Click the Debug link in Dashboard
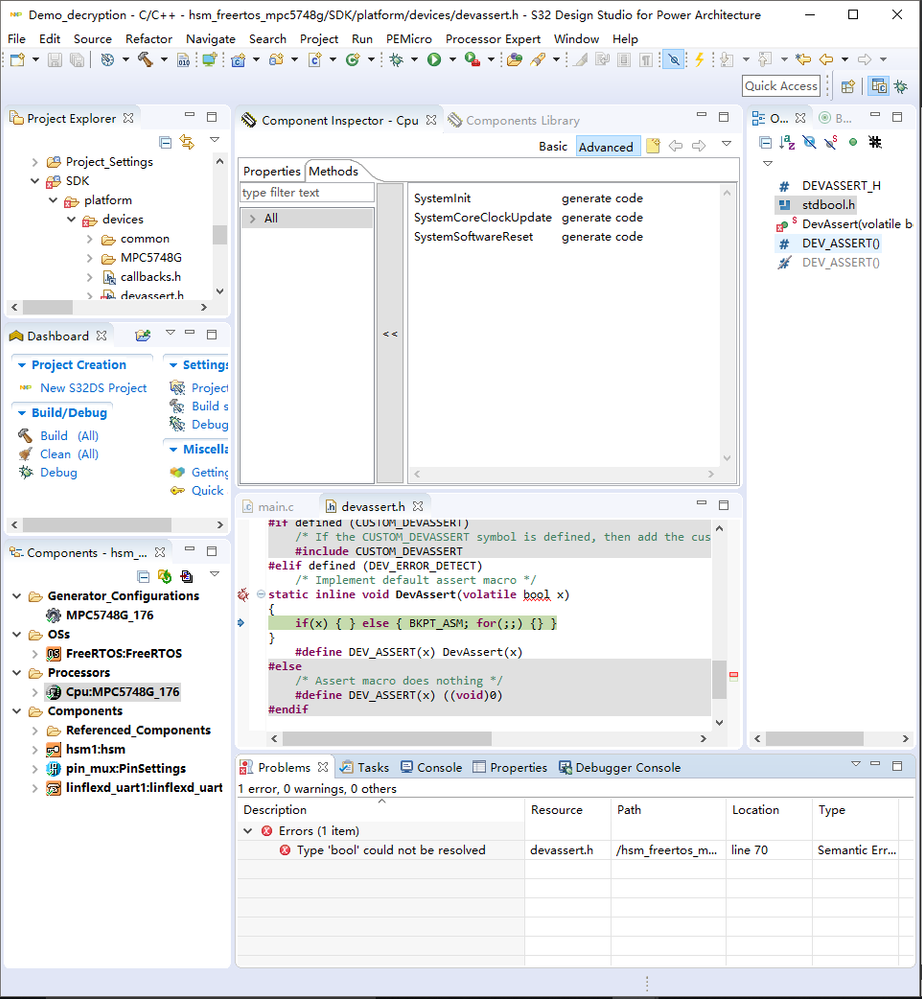 (x=59, y=473)
